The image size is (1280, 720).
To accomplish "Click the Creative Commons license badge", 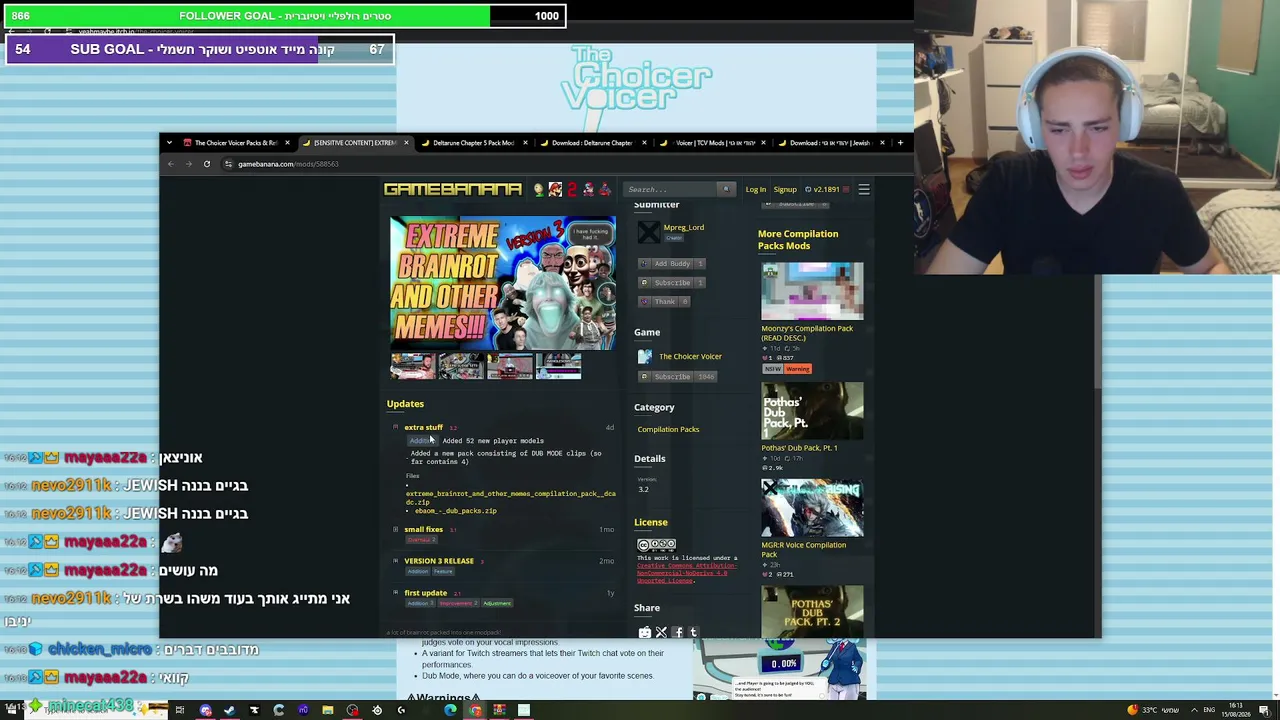I will pos(656,545).
